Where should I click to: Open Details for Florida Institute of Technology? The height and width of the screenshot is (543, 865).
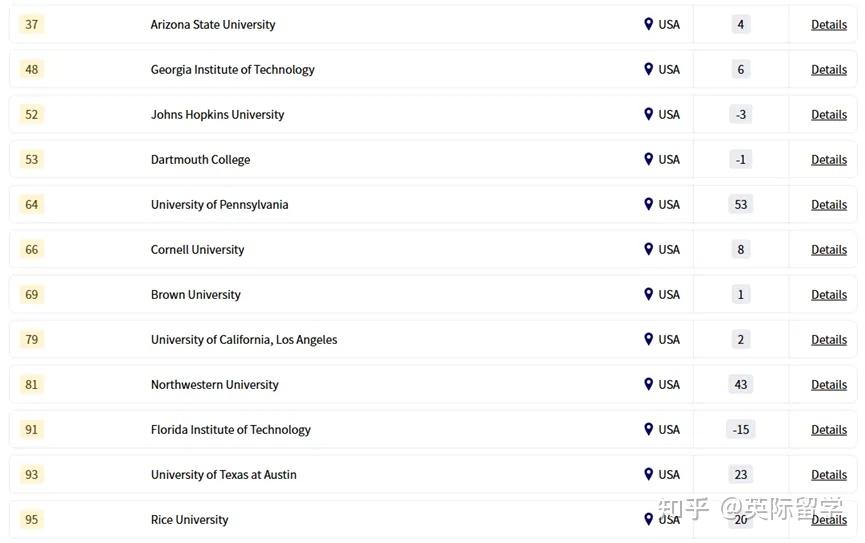click(828, 430)
